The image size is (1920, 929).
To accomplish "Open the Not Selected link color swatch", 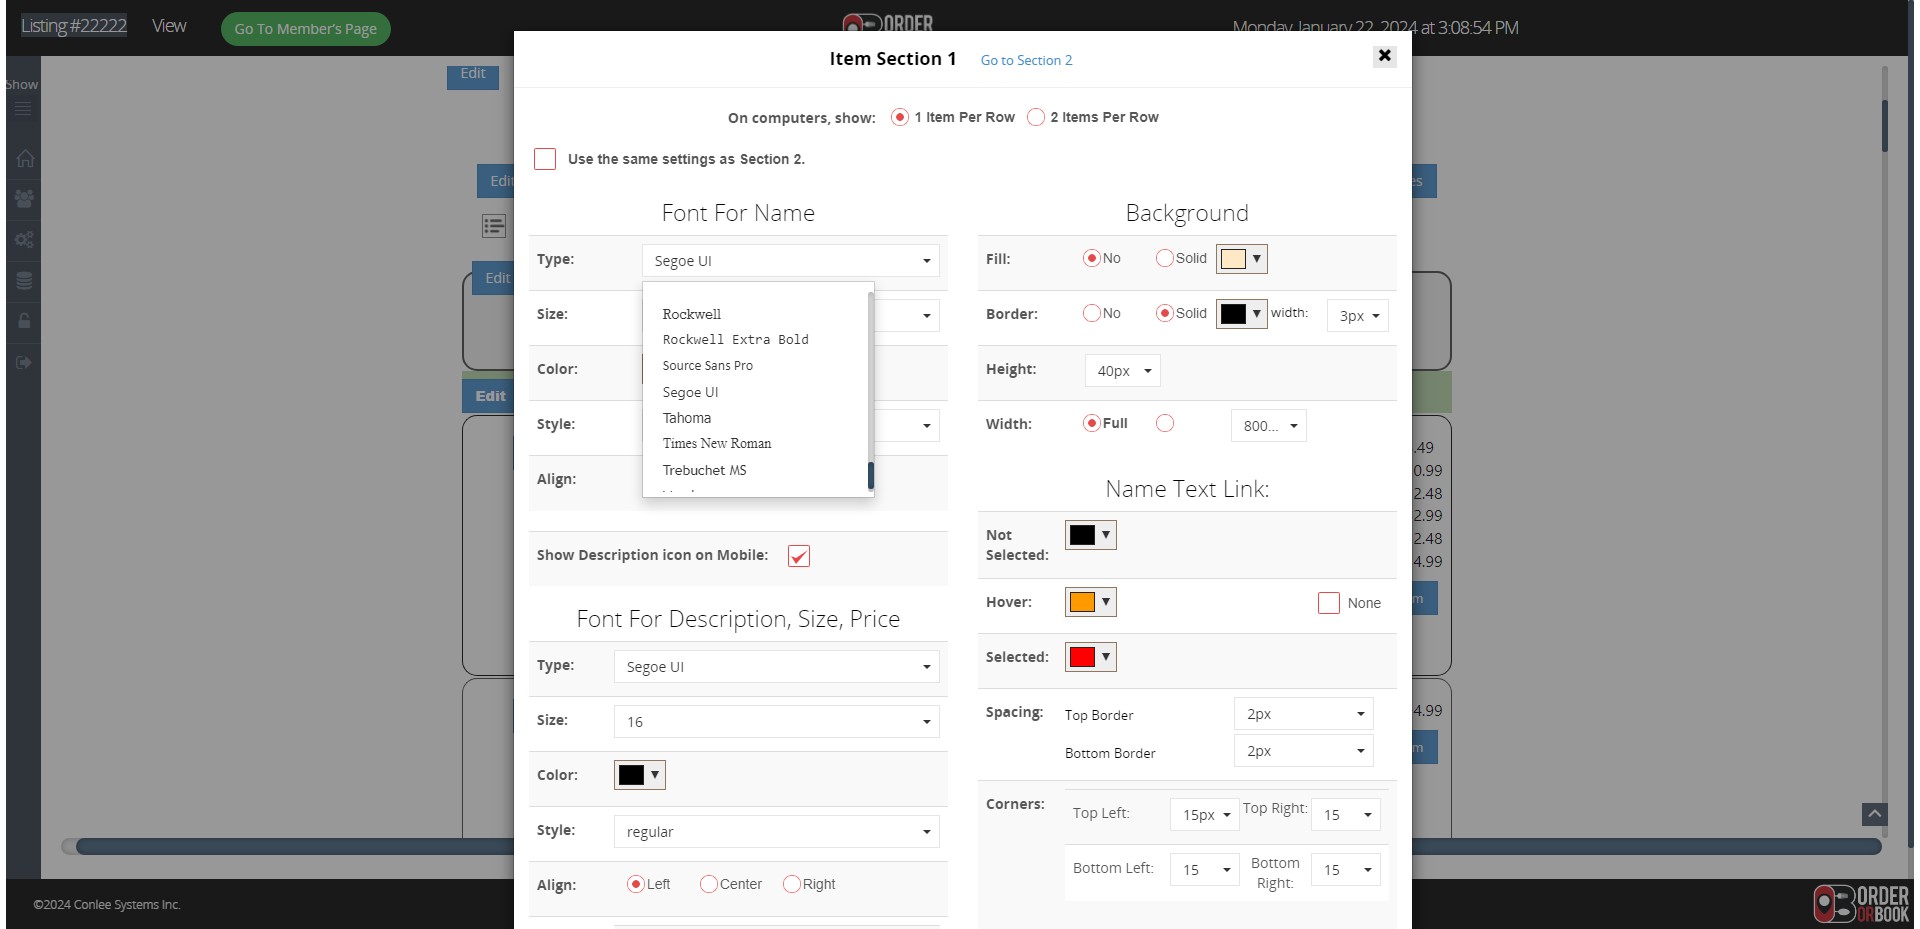I will tap(1091, 535).
